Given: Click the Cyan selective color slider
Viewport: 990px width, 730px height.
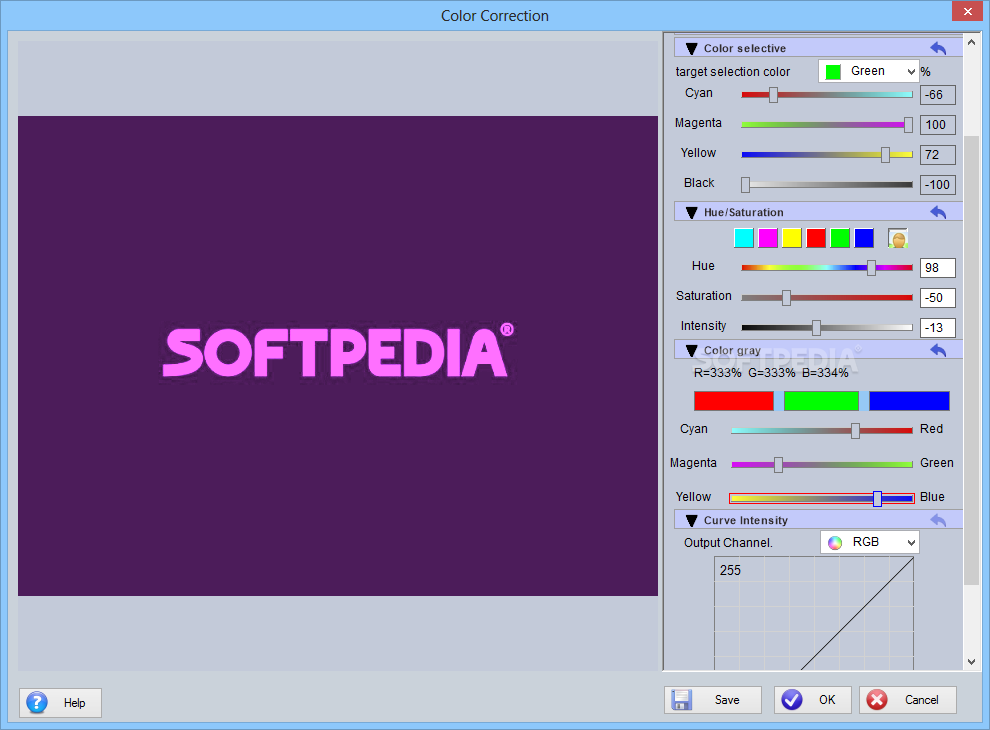Looking at the screenshot, I should (827, 95).
